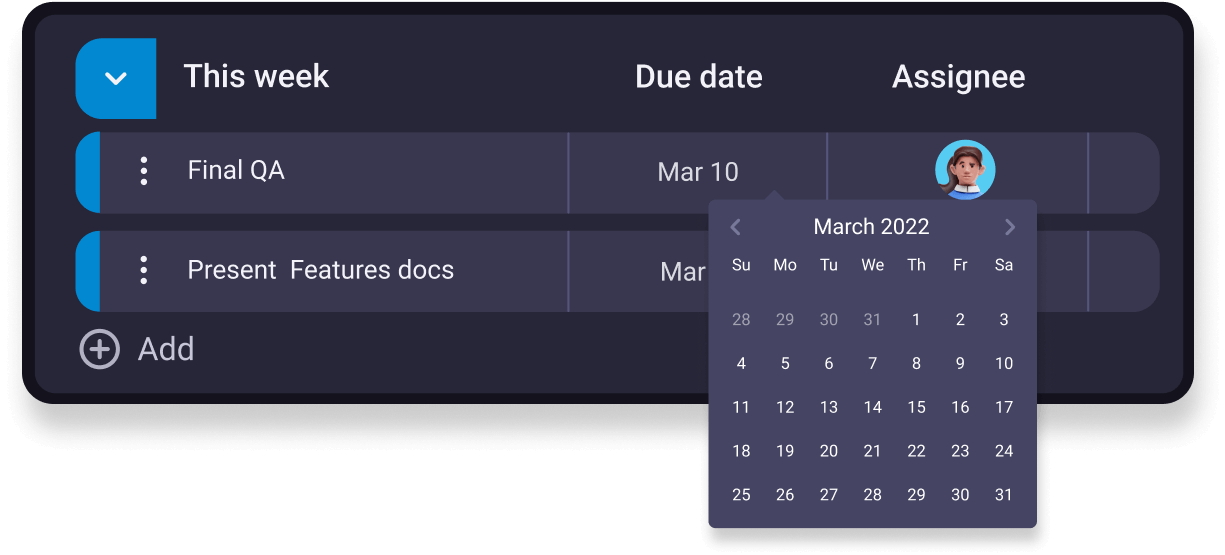Screen dimensions: 1225x555
Task: Click the Due date column header
Action: pyautogui.click(x=698, y=77)
